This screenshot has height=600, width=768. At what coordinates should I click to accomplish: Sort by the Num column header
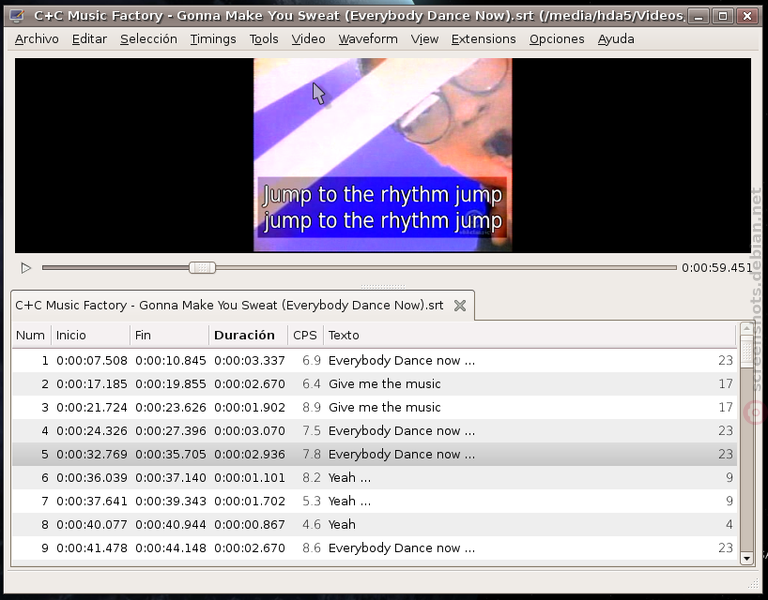(x=31, y=336)
